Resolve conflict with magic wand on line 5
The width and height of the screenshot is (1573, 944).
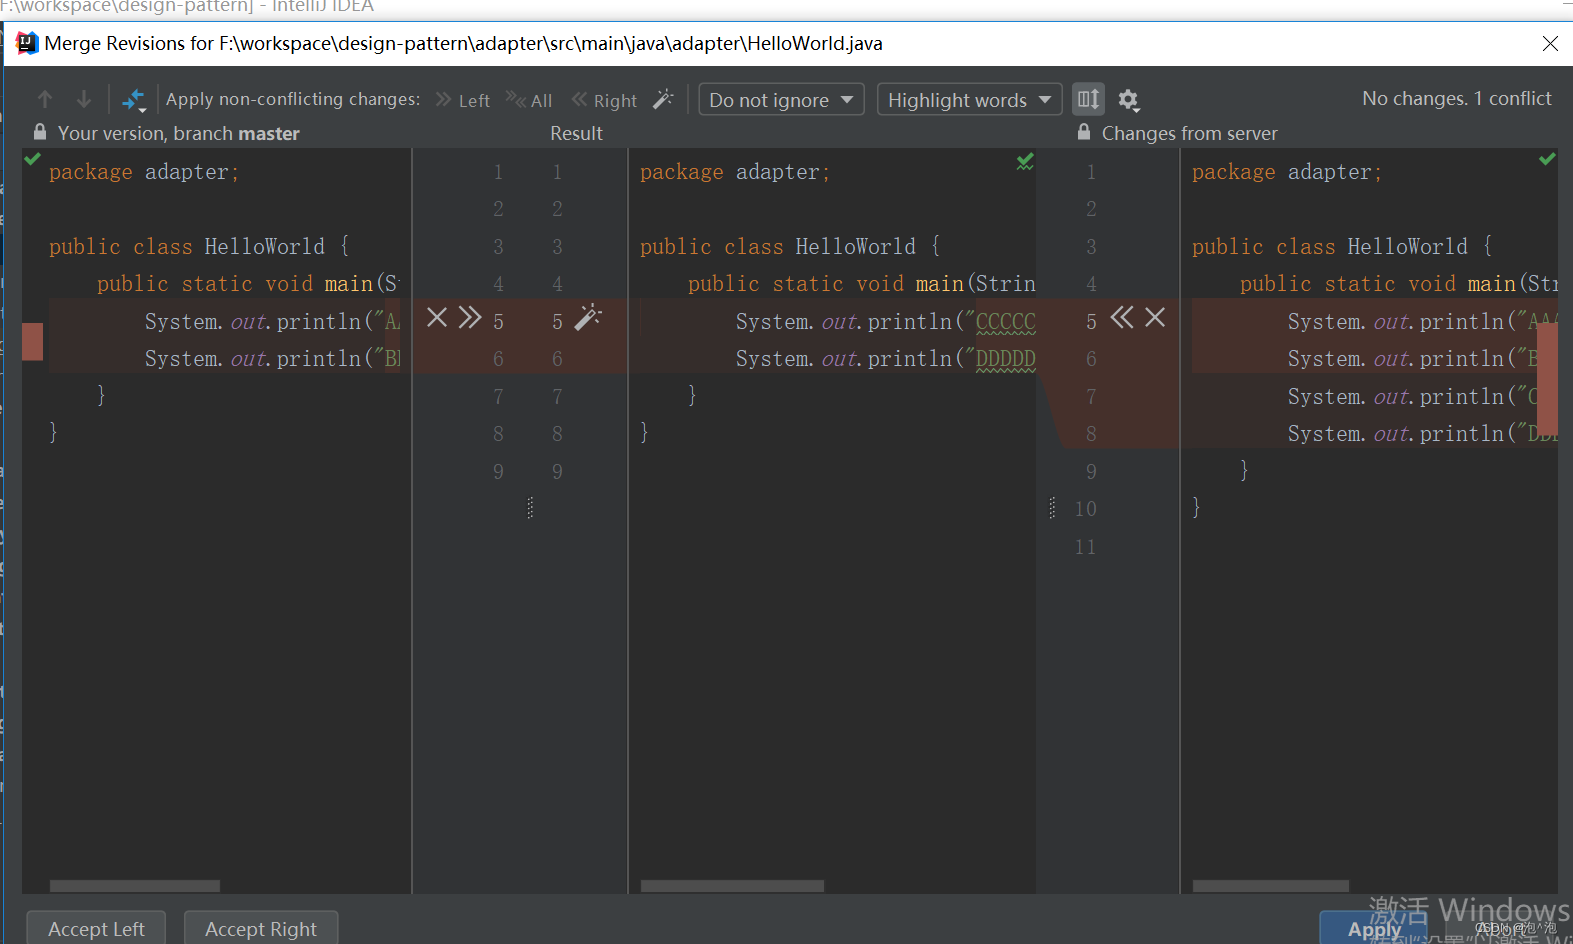pos(588,317)
